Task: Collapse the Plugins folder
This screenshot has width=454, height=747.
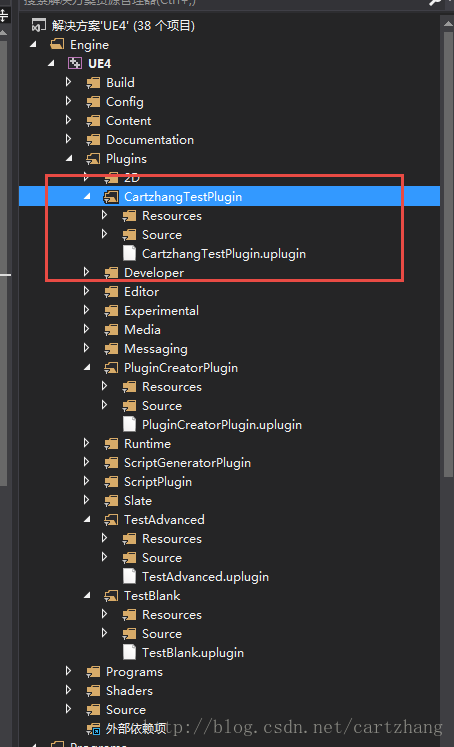Action: point(69,158)
